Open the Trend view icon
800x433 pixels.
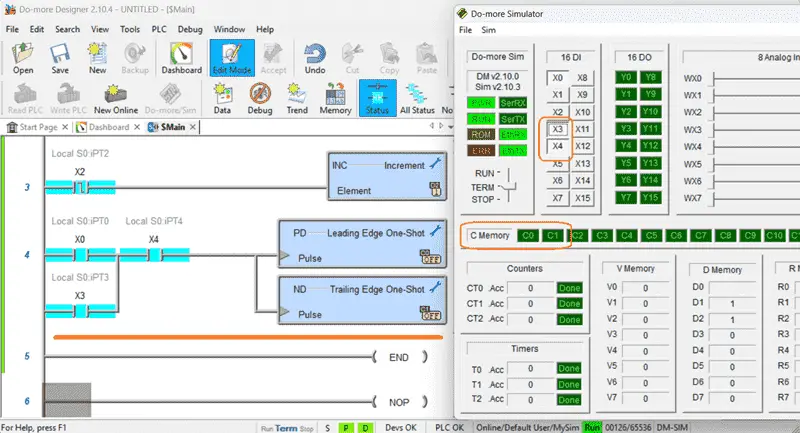tap(297, 99)
